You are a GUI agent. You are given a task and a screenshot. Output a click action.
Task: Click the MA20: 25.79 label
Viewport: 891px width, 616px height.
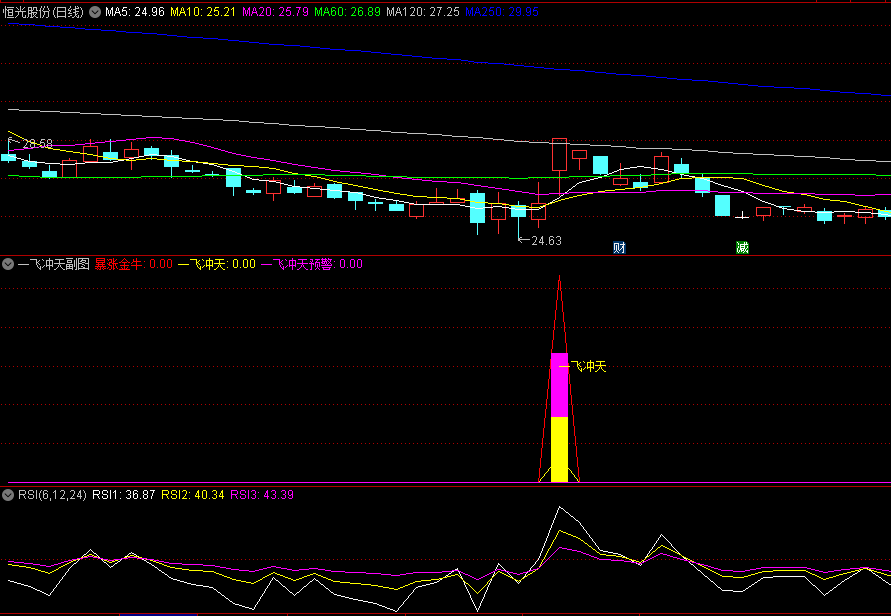[x=276, y=12]
